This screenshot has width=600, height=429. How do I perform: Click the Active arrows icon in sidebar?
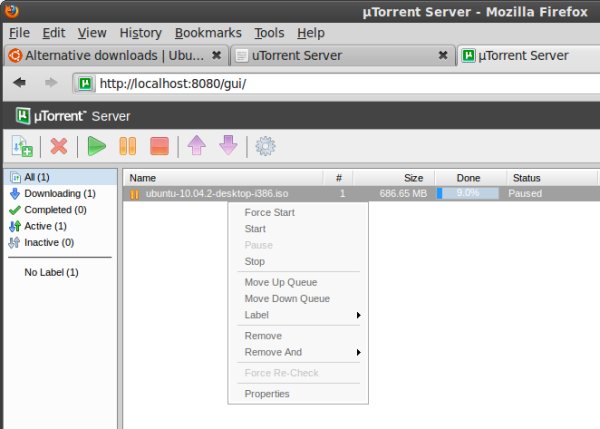pyautogui.click(x=15, y=226)
